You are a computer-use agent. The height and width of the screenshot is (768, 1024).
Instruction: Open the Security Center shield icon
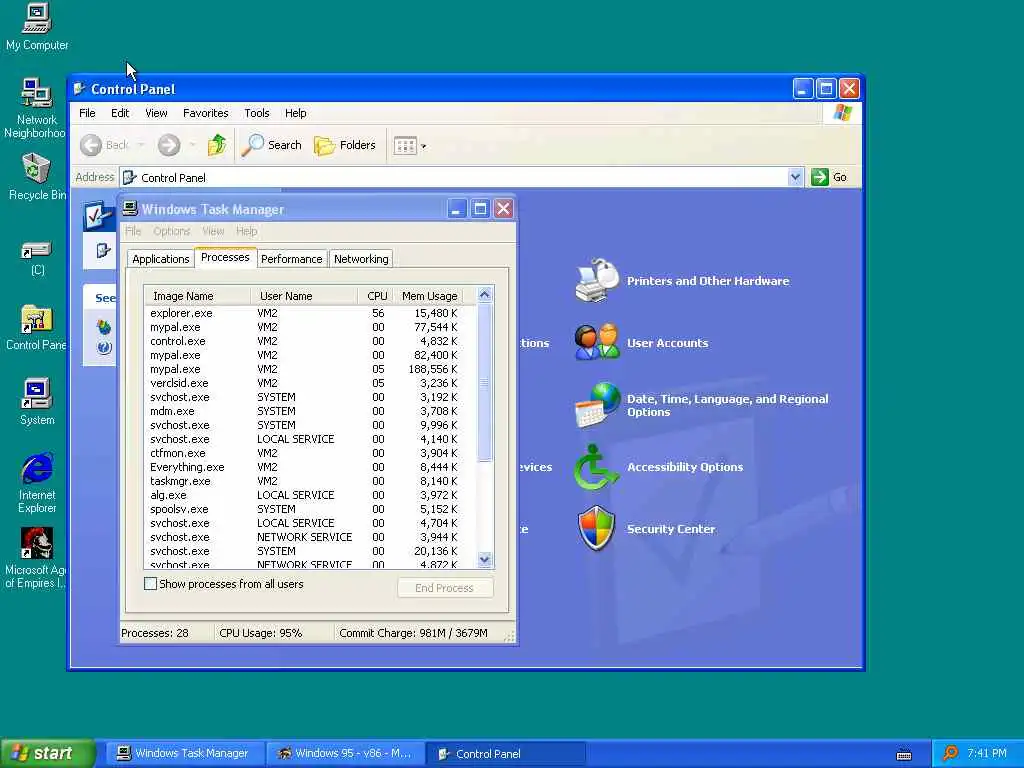(x=596, y=528)
